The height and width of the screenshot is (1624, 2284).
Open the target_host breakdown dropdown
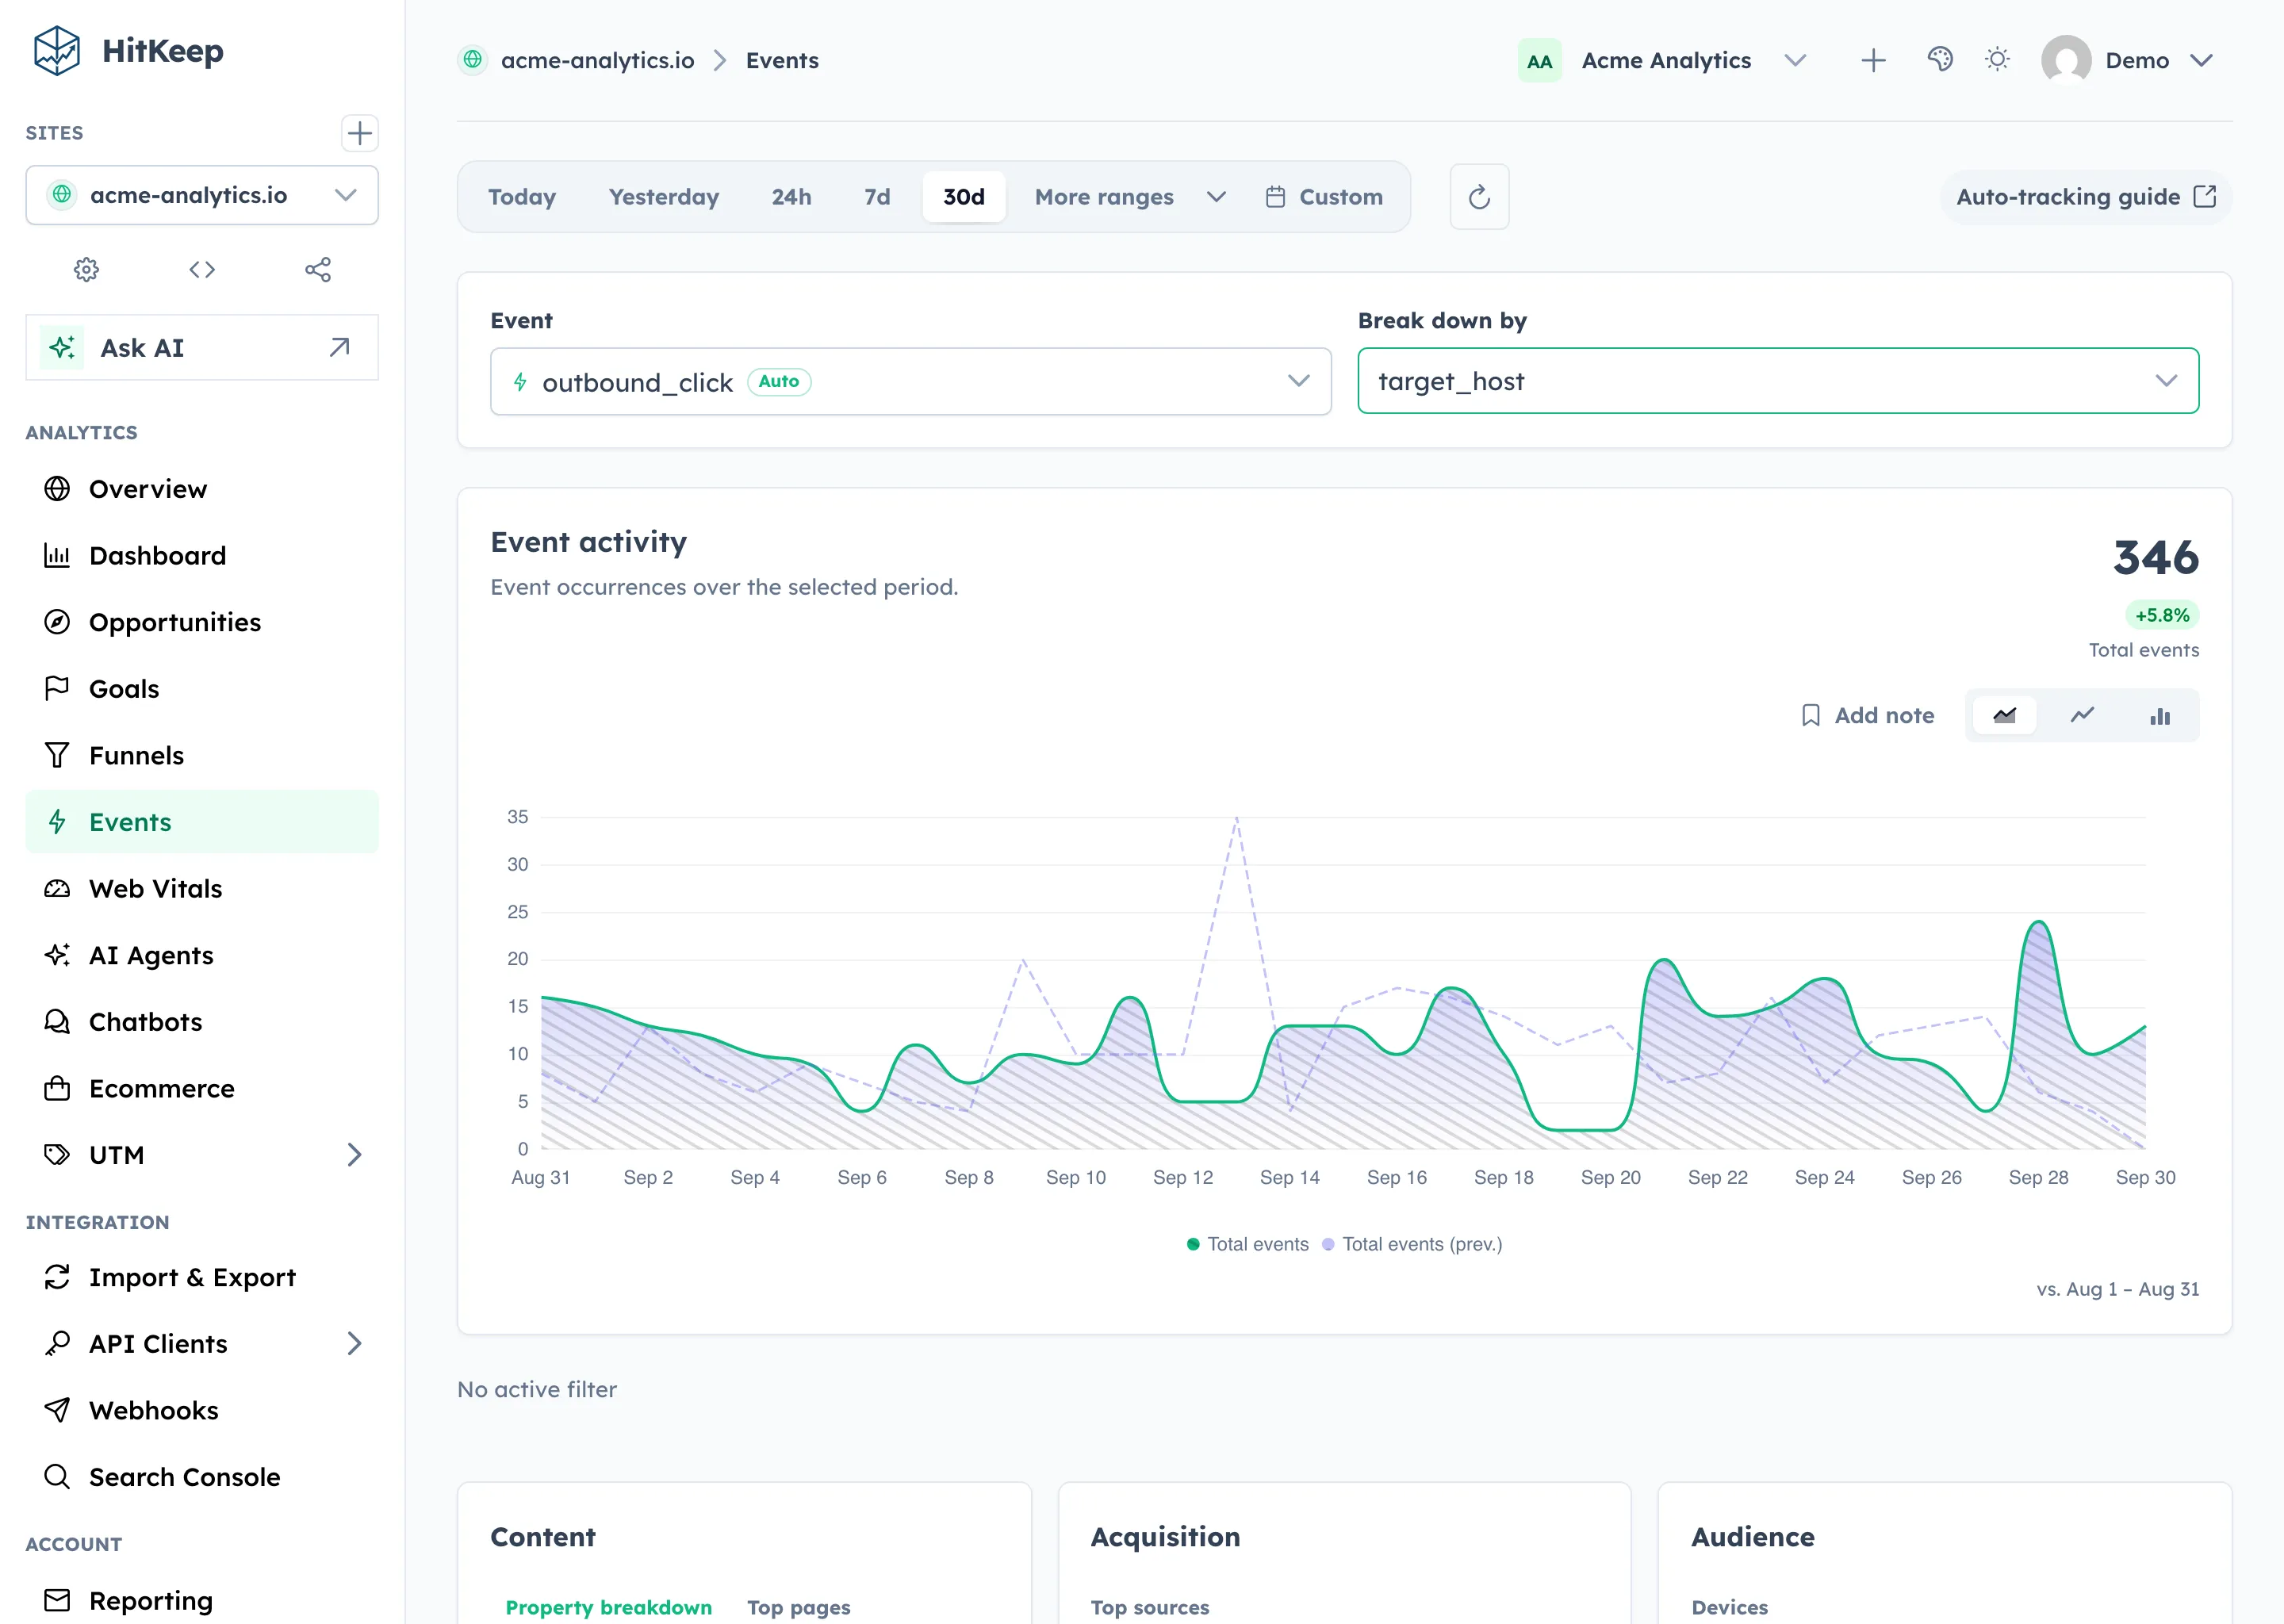pyautogui.click(x=1778, y=381)
